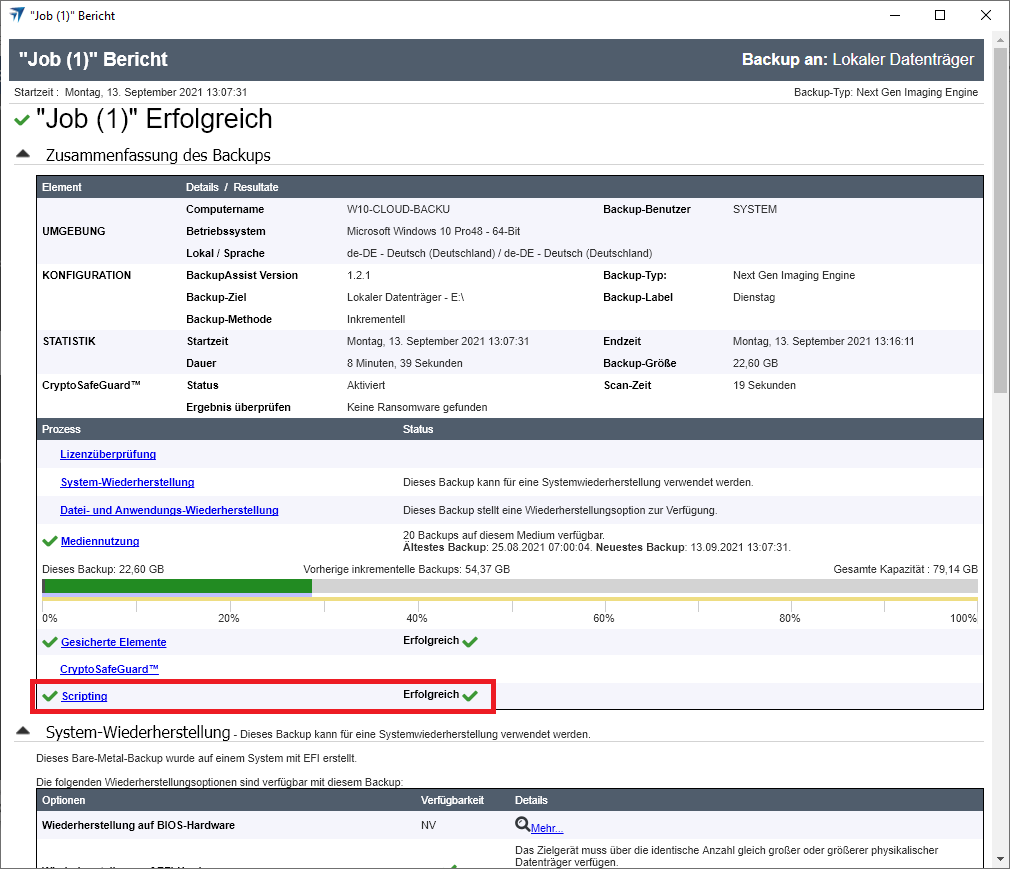This screenshot has height=869, width=1010.
Task: Click the BackupAssist app icon in title bar
Action: pyautogui.click(x=17, y=15)
